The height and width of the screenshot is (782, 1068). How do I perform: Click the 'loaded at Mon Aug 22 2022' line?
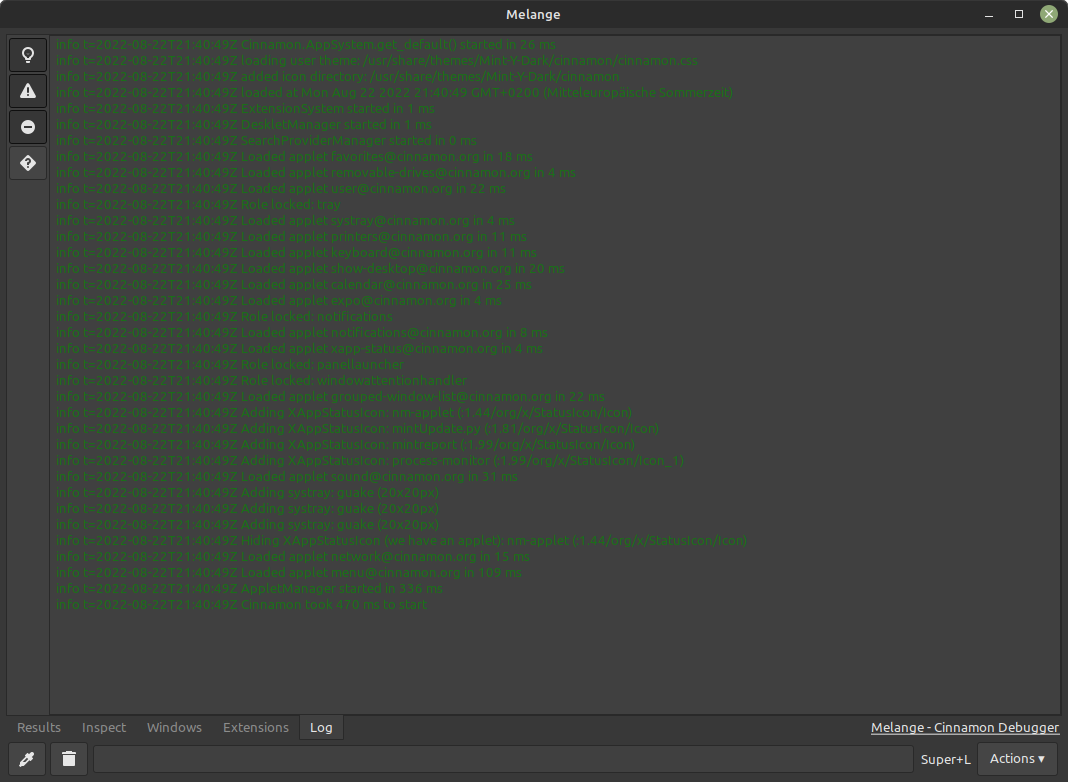(394, 93)
